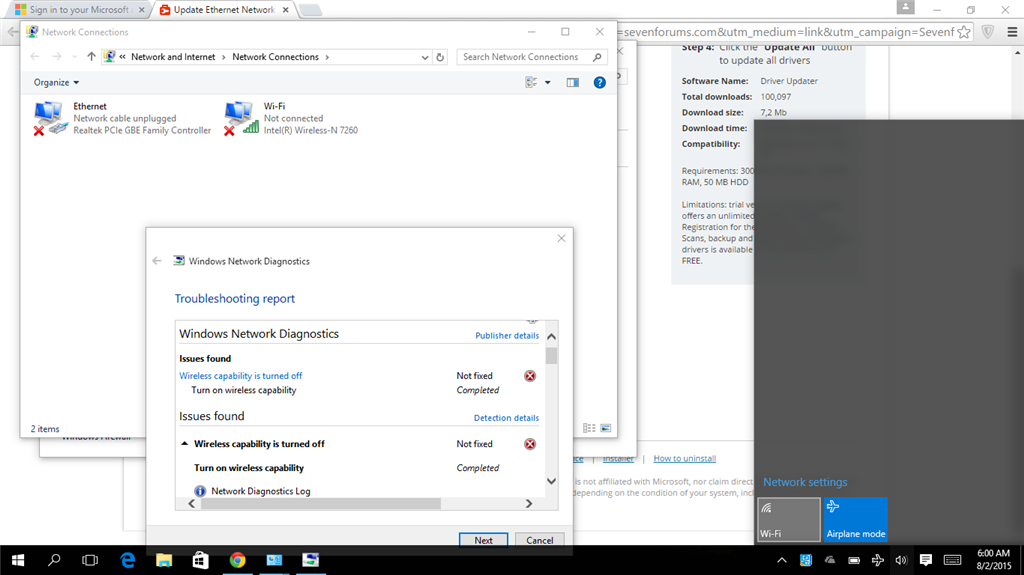Go up one level in Explorer
Image resolution: width=1024 pixels, height=575 pixels.
[x=91, y=57]
